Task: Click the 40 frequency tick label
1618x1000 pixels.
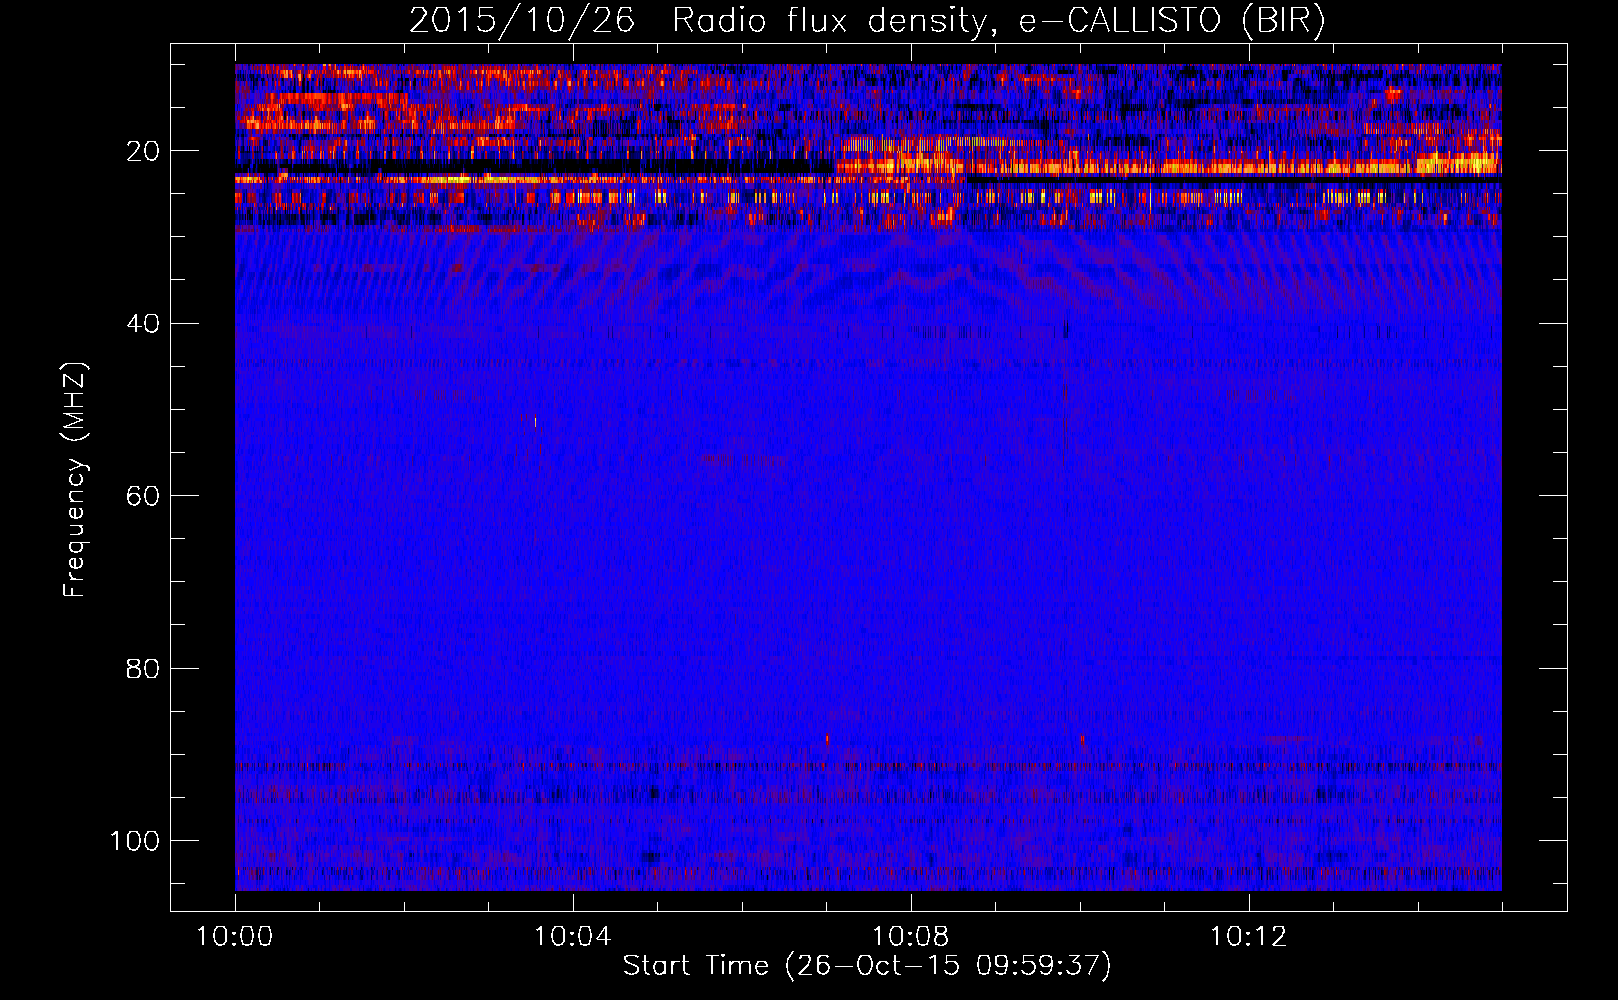Action: click(143, 324)
